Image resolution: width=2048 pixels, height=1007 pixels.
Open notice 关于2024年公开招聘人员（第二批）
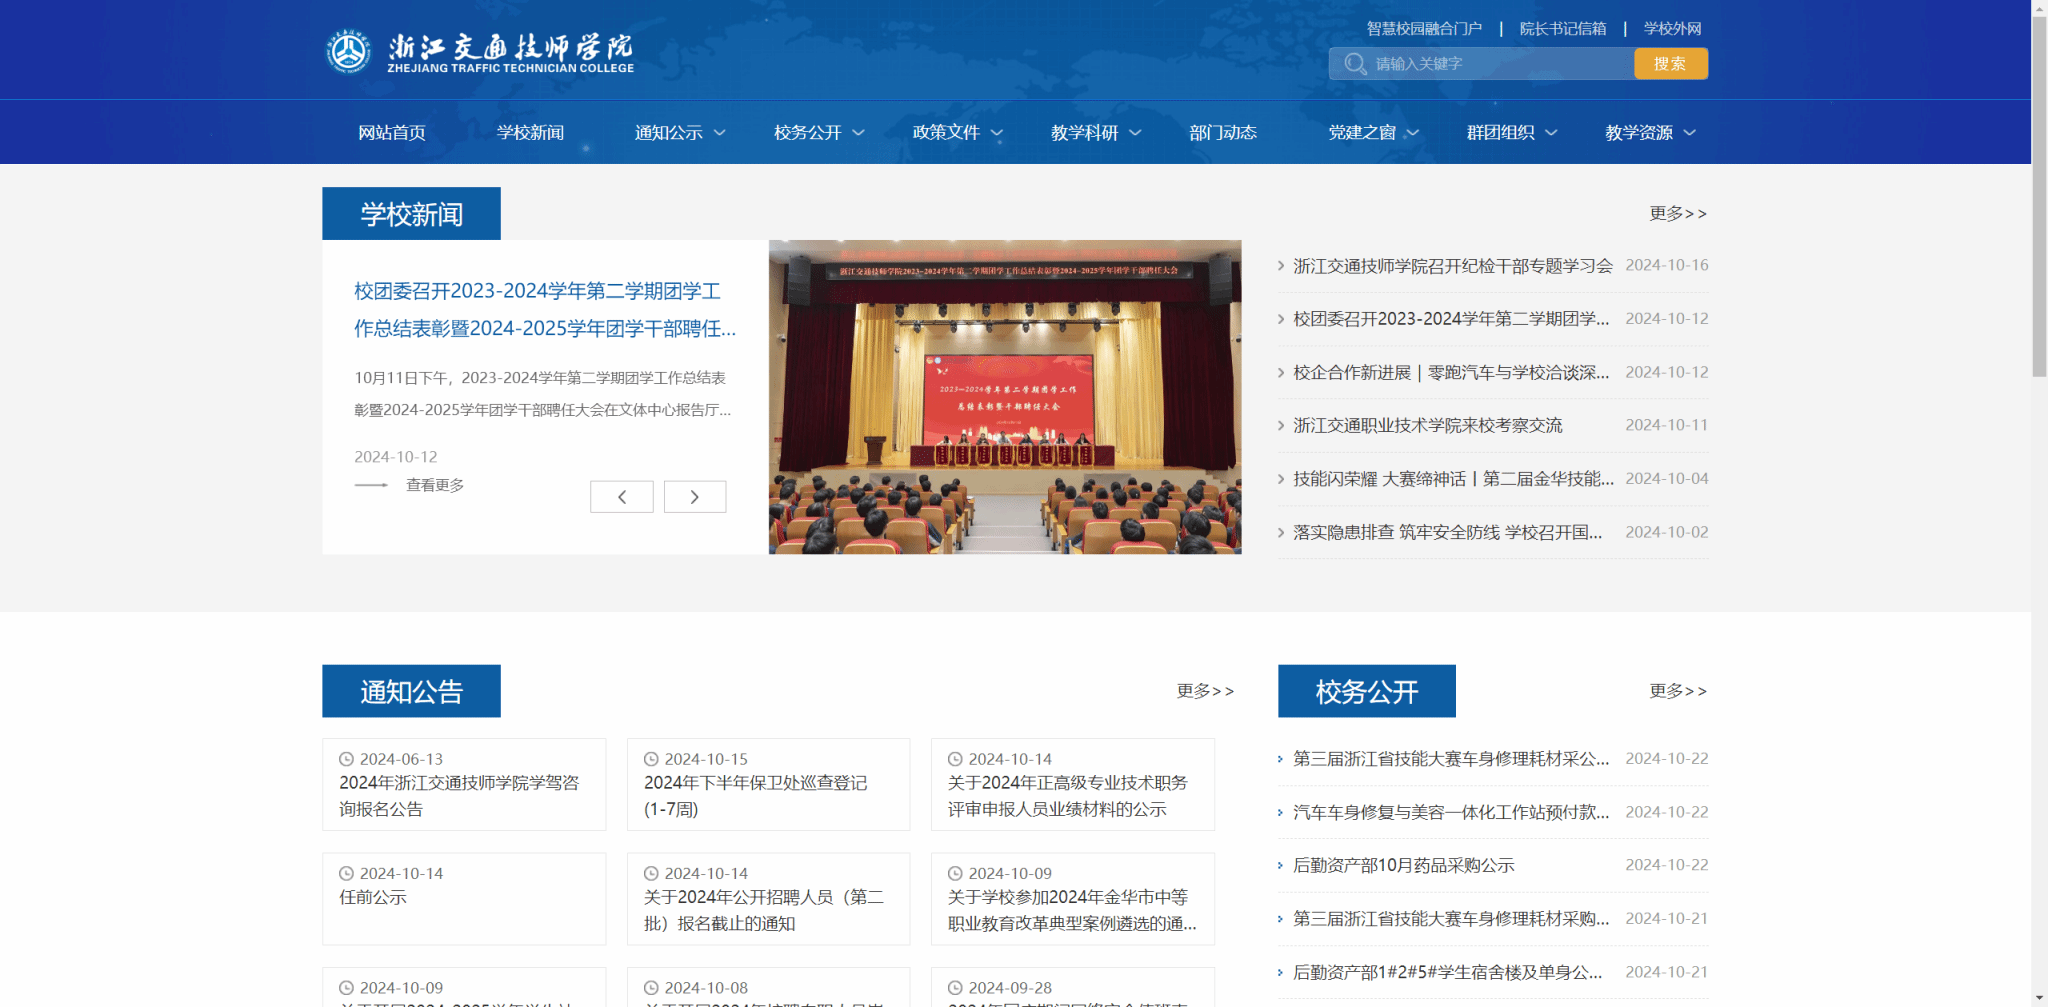click(764, 911)
